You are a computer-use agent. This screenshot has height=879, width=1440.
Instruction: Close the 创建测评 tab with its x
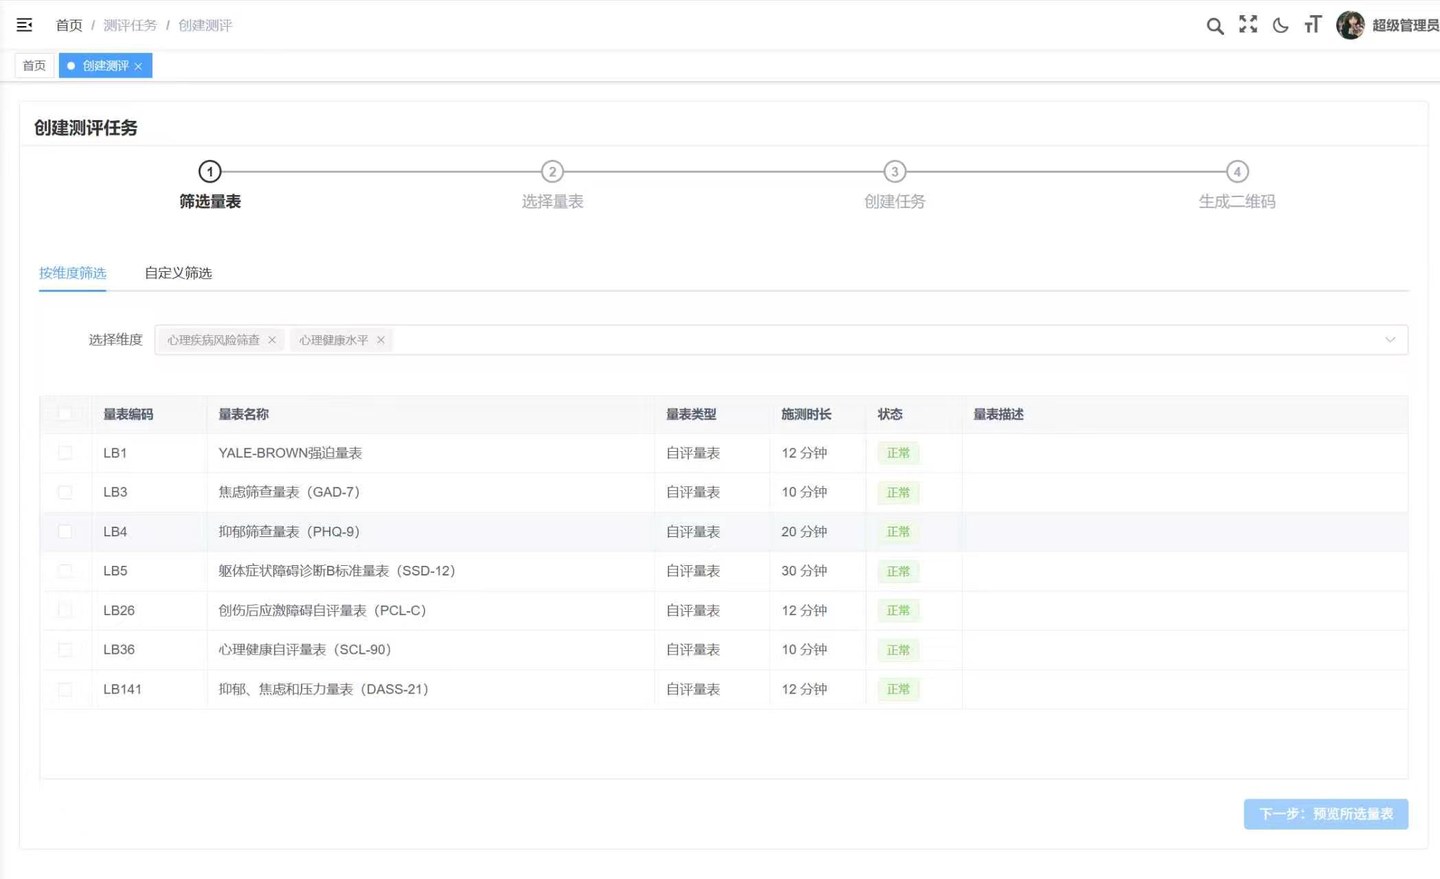138,66
